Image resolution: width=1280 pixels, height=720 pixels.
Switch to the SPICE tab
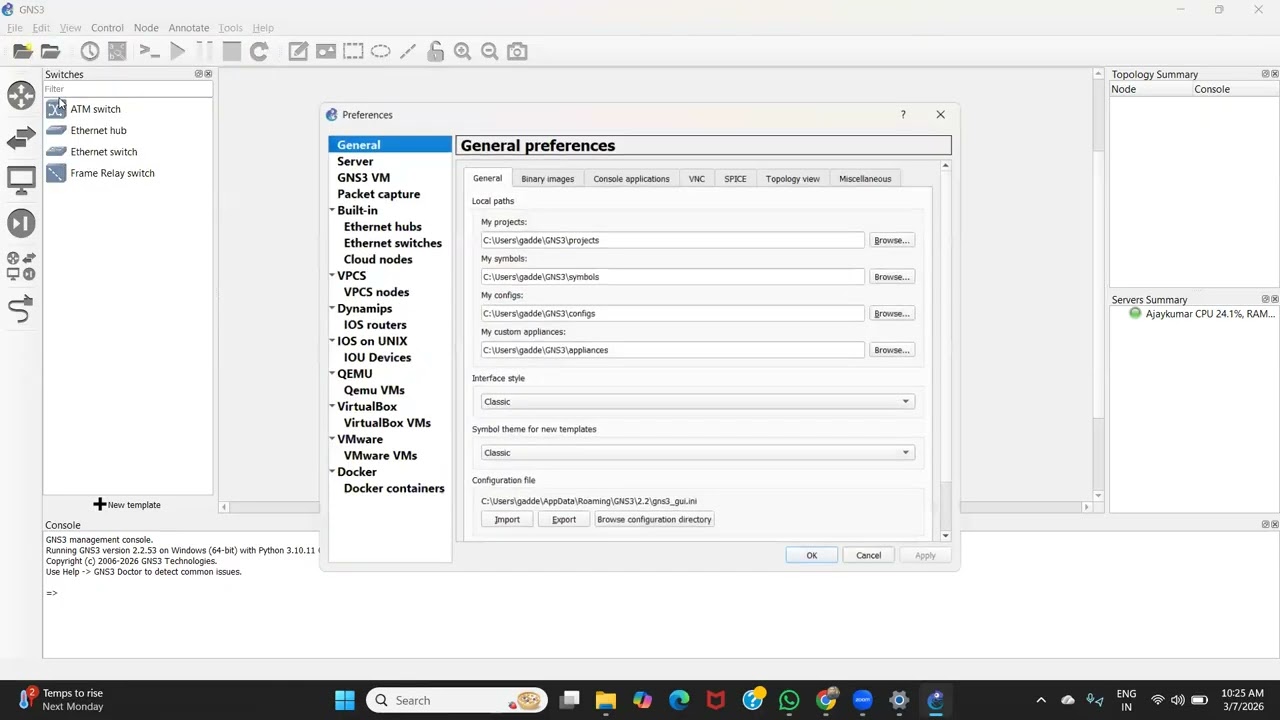pyautogui.click(x=735, y=179)
